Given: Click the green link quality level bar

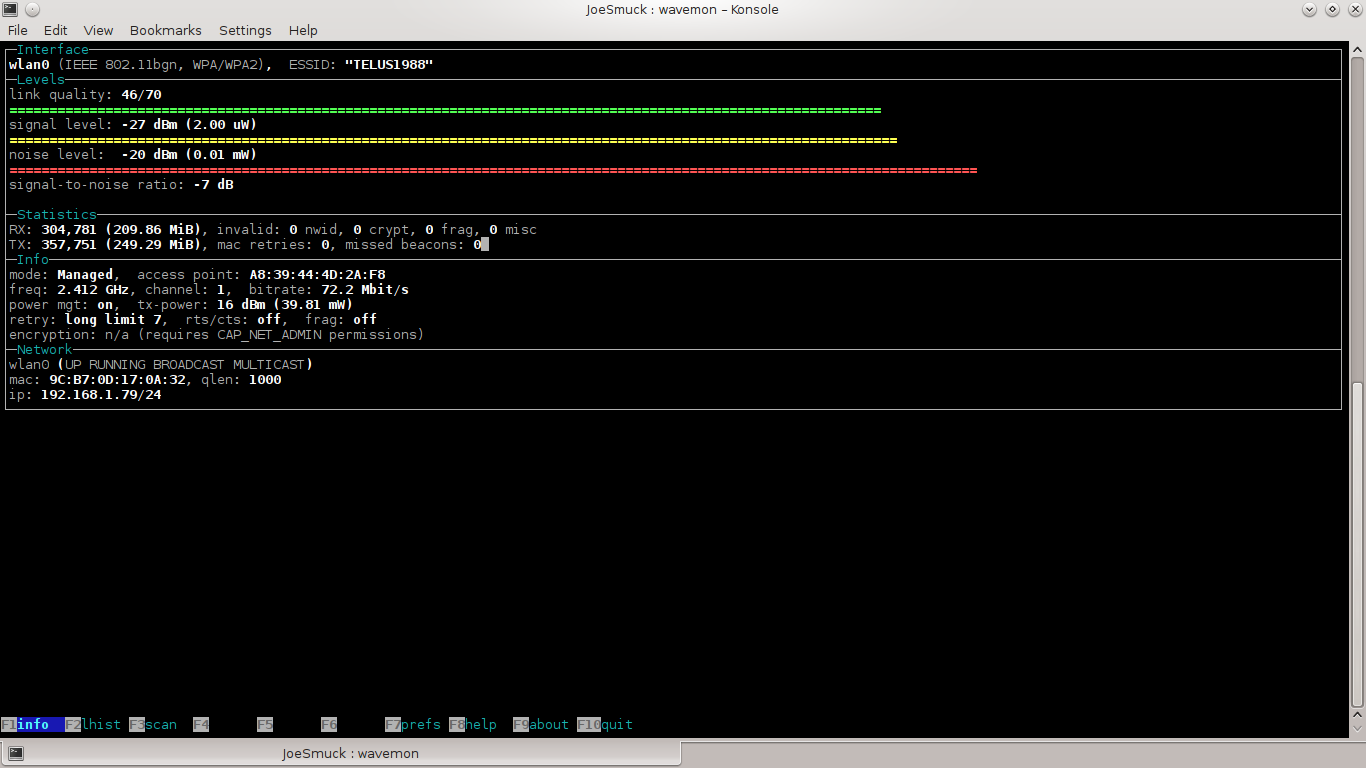Looking at the screenshot, I should [x=445, y=110].
